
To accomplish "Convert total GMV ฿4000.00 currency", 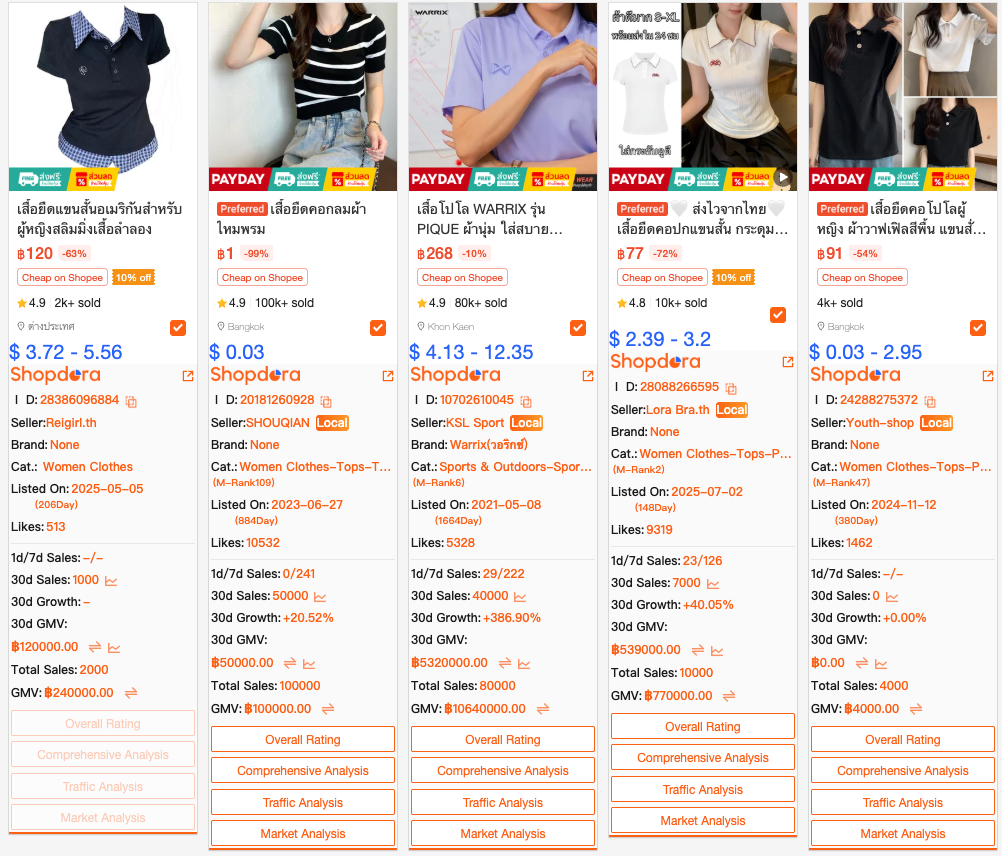I will click(x=916, y=709).
